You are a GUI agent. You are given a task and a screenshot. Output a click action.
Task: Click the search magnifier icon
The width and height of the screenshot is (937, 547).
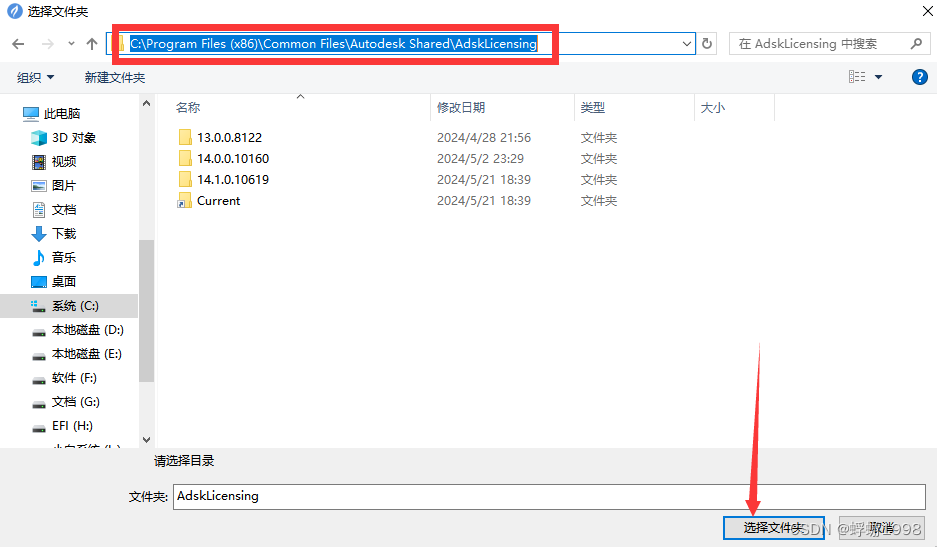click(x=916, y=44)
